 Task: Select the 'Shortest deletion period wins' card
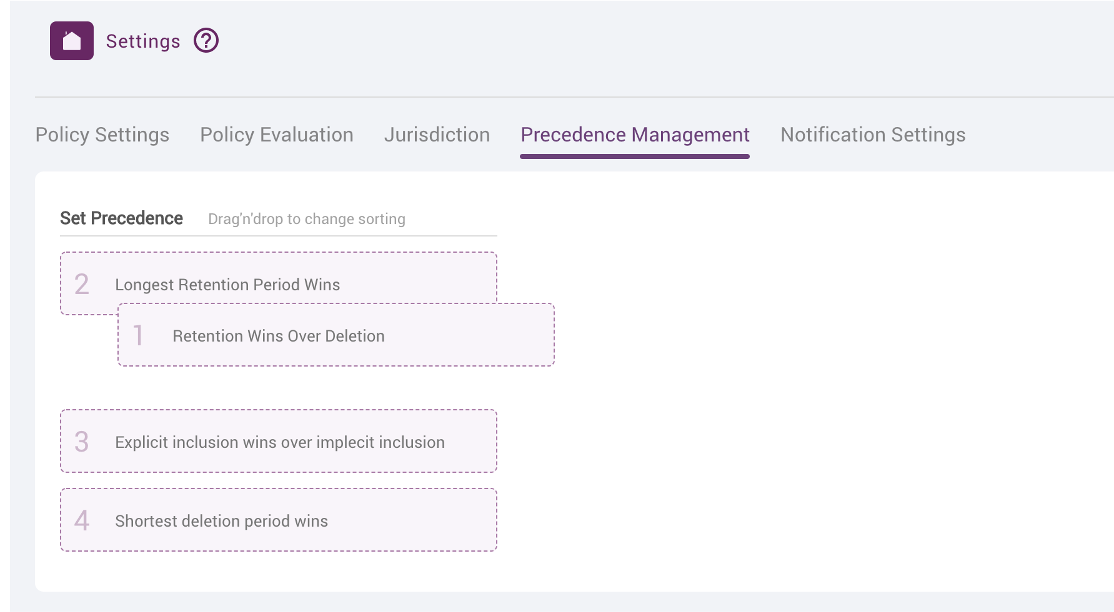(x=278, y=519)
